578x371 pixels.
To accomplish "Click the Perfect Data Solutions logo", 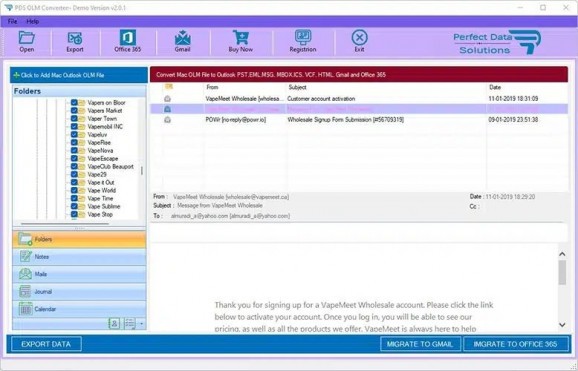I will pyautogui.click(x=497, y=42).
